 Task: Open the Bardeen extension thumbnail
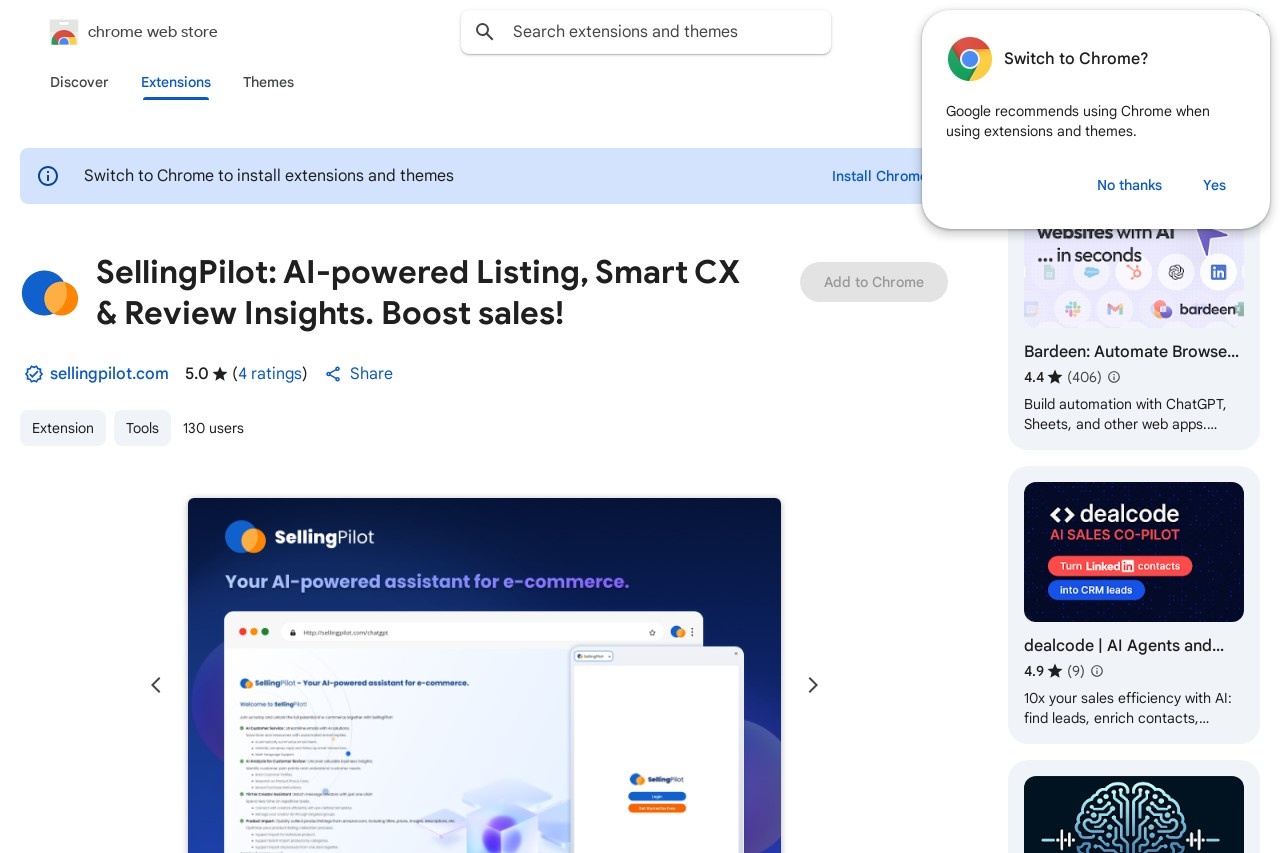pyautogui.click(x=1134, y=277)
